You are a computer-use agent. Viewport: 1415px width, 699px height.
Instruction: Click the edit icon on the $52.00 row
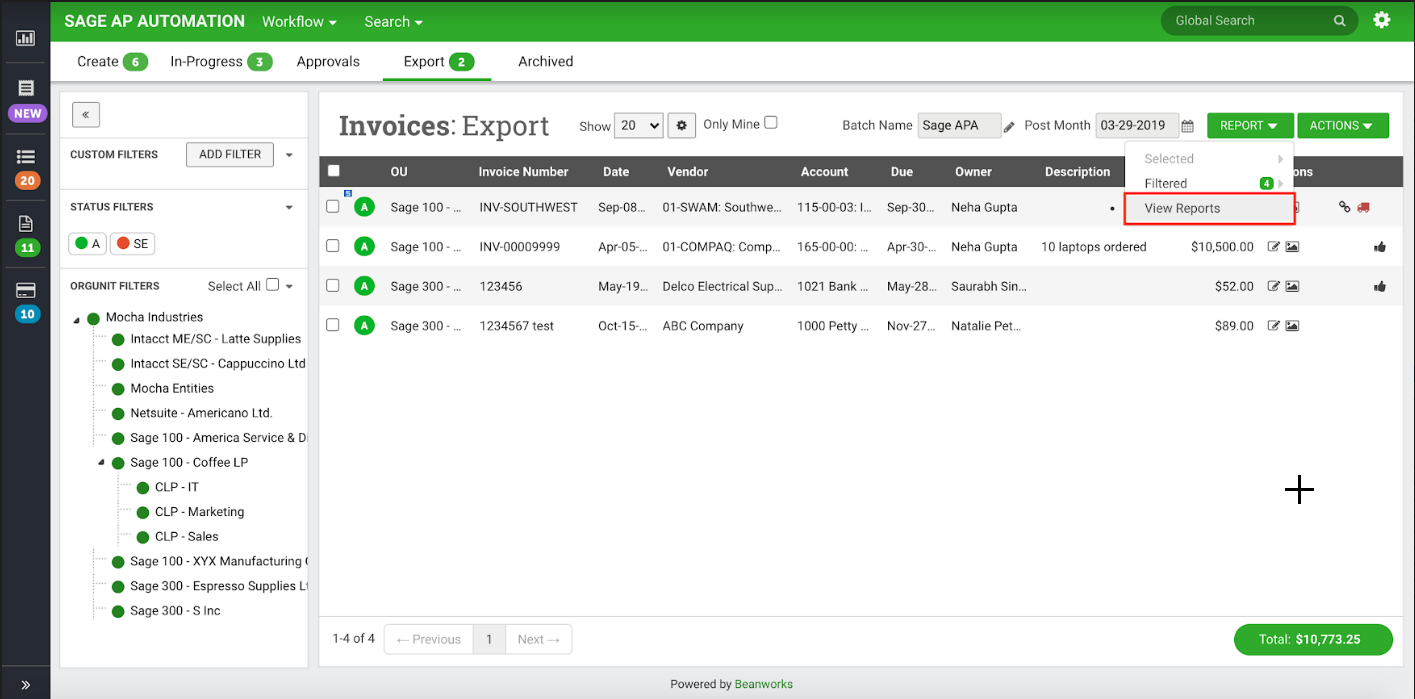coord(1273,286)
